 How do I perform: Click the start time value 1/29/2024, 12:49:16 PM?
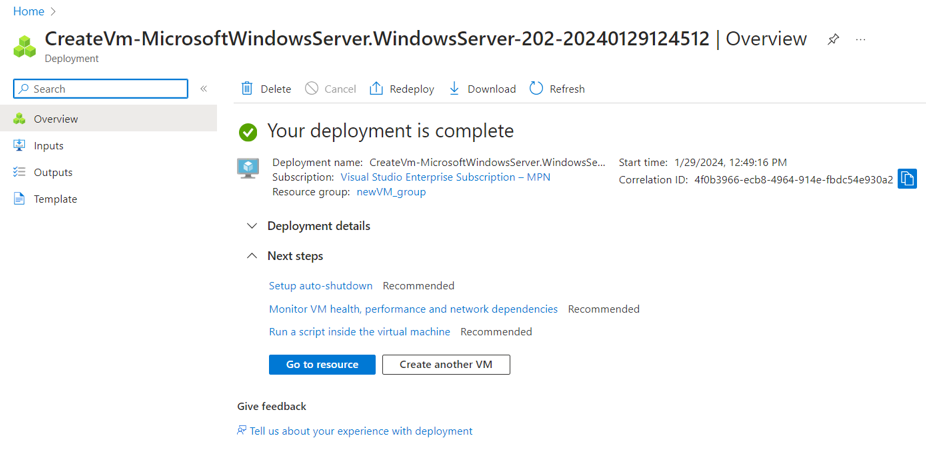730,162
